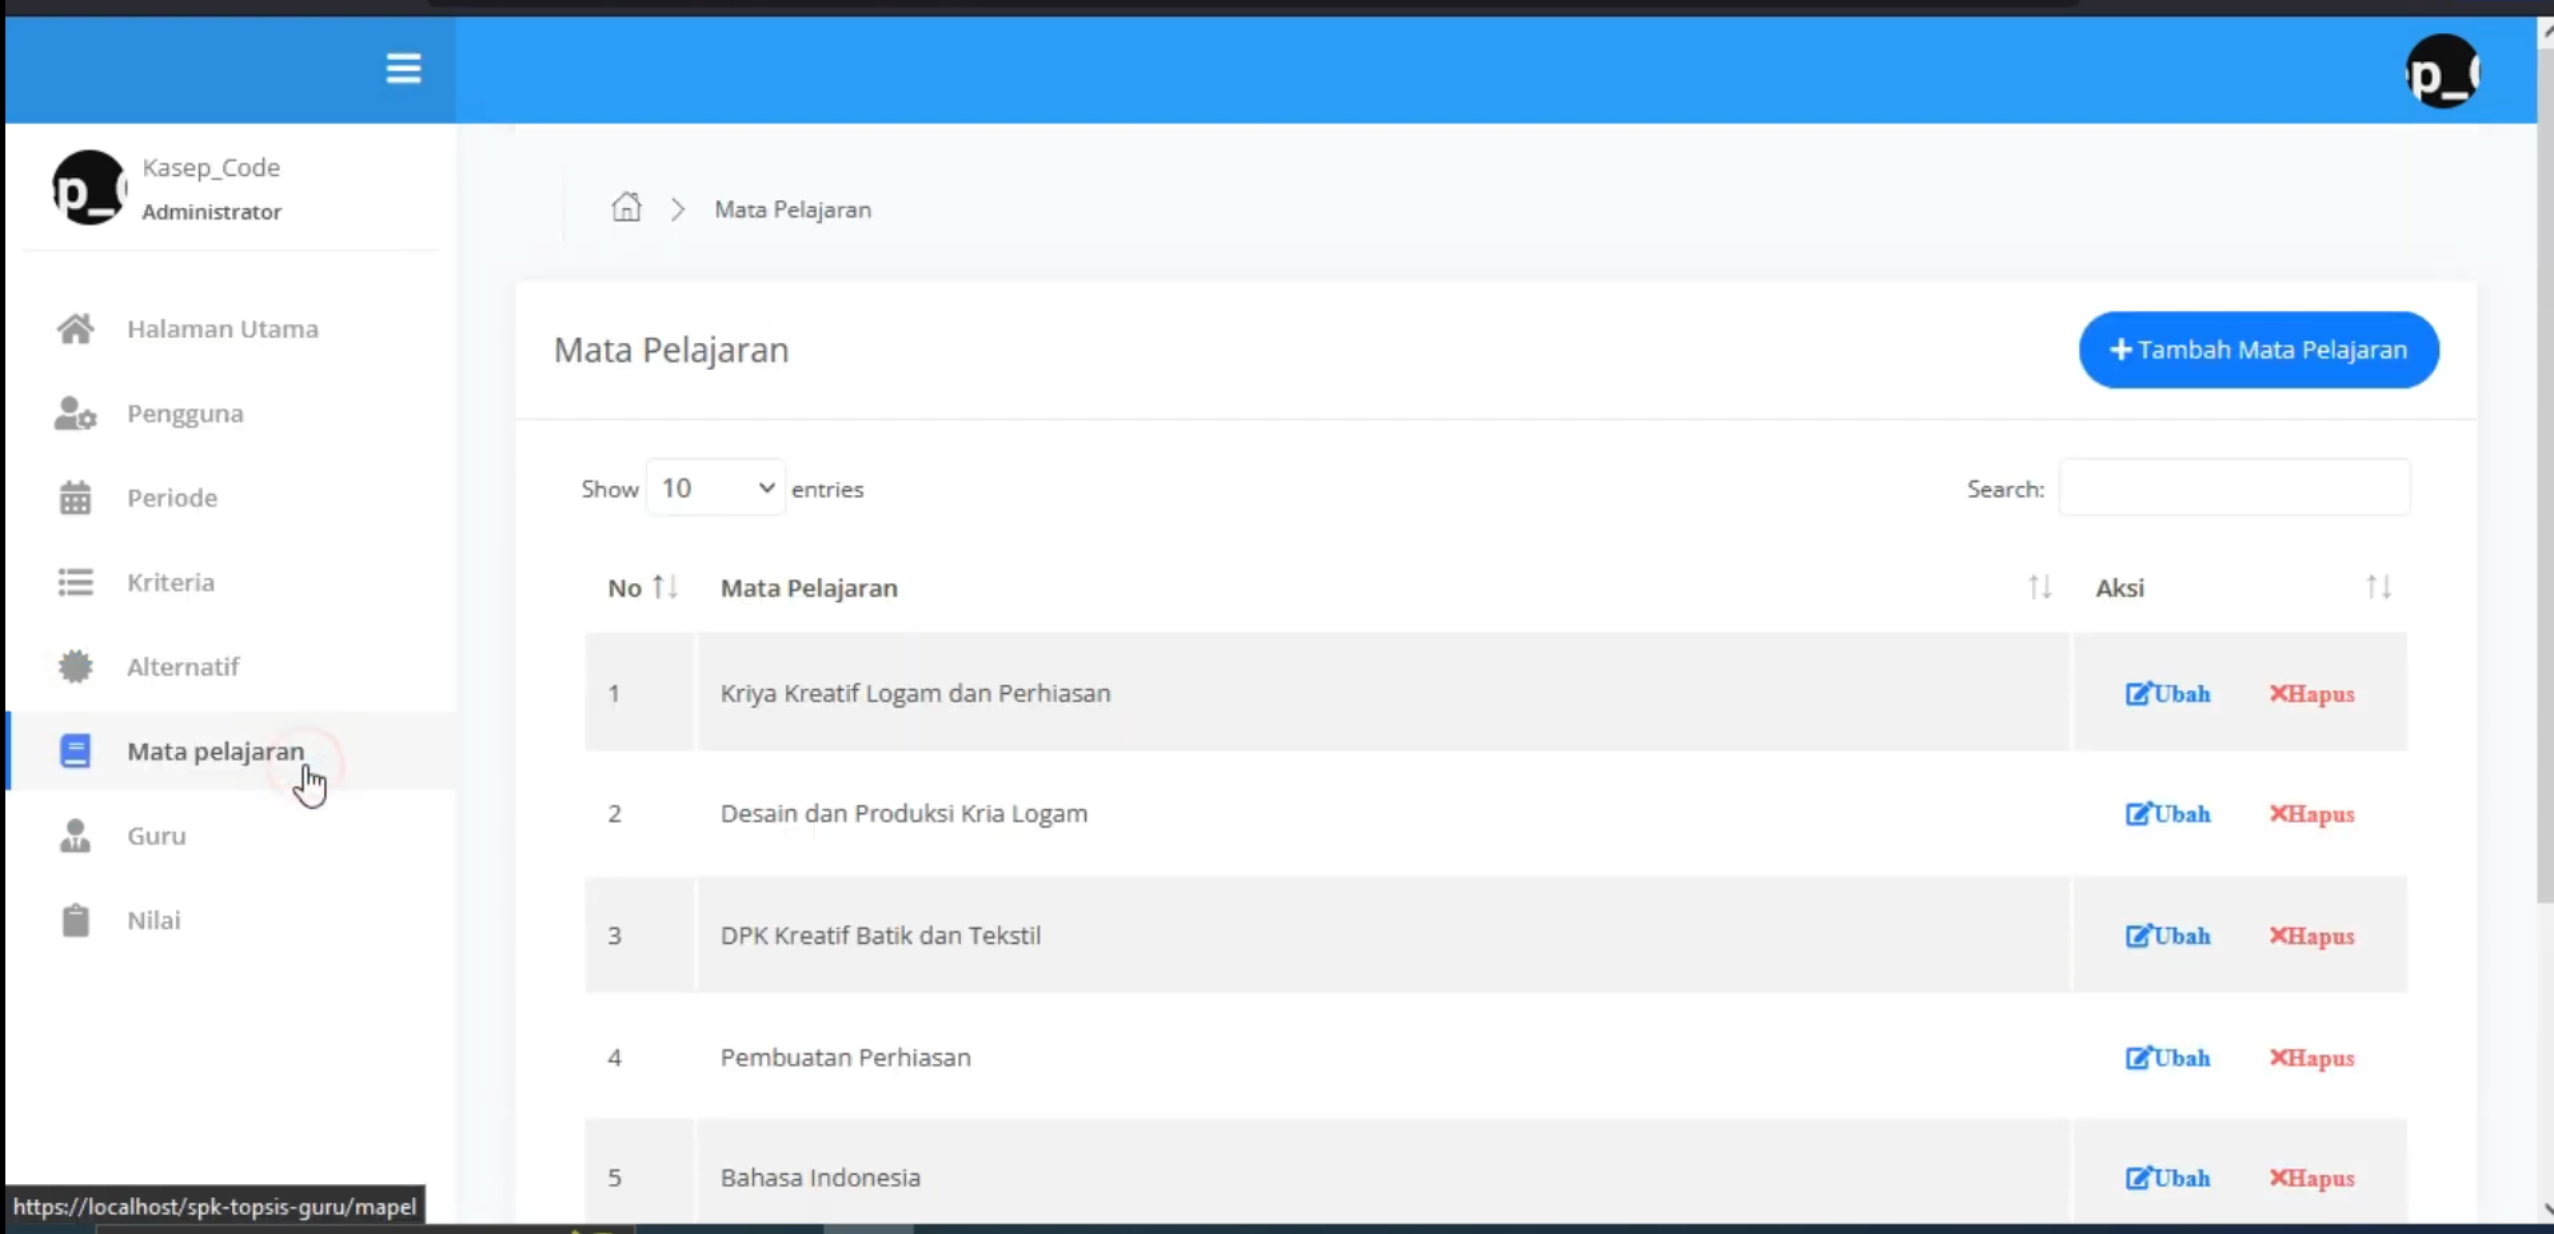Click Ubah for Kriya Kreatif Logam dan Perhiasan
This screenshot has width=2554, height=1234.
coord(2167,693)
